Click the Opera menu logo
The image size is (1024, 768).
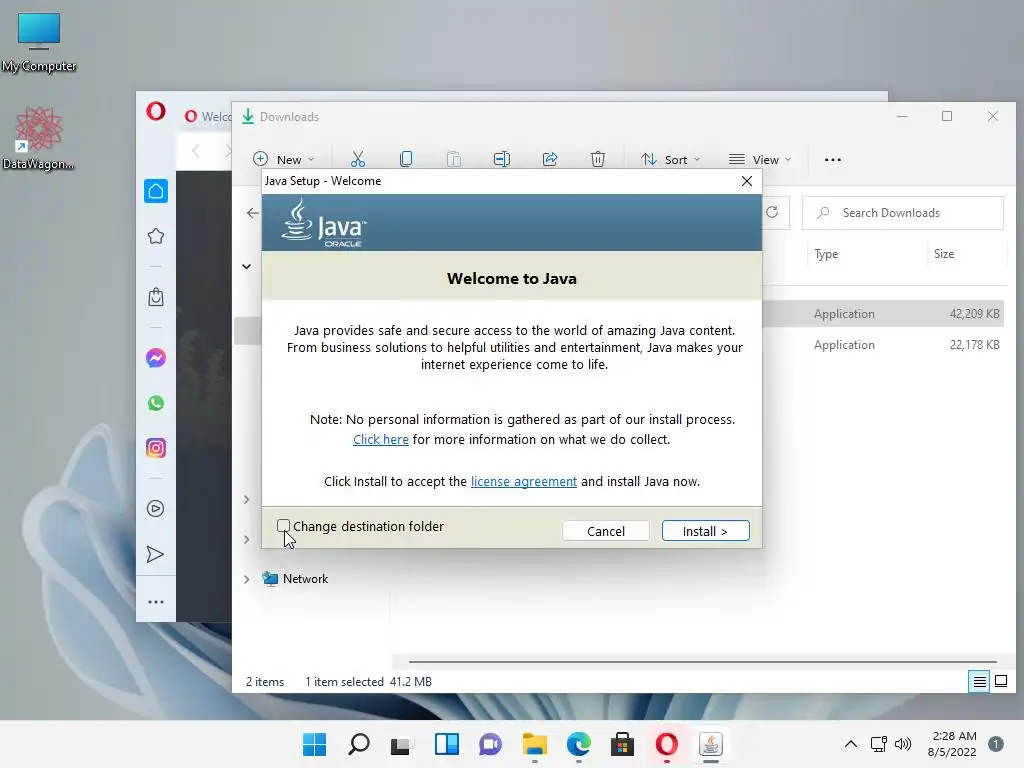(x=156, y=111)
